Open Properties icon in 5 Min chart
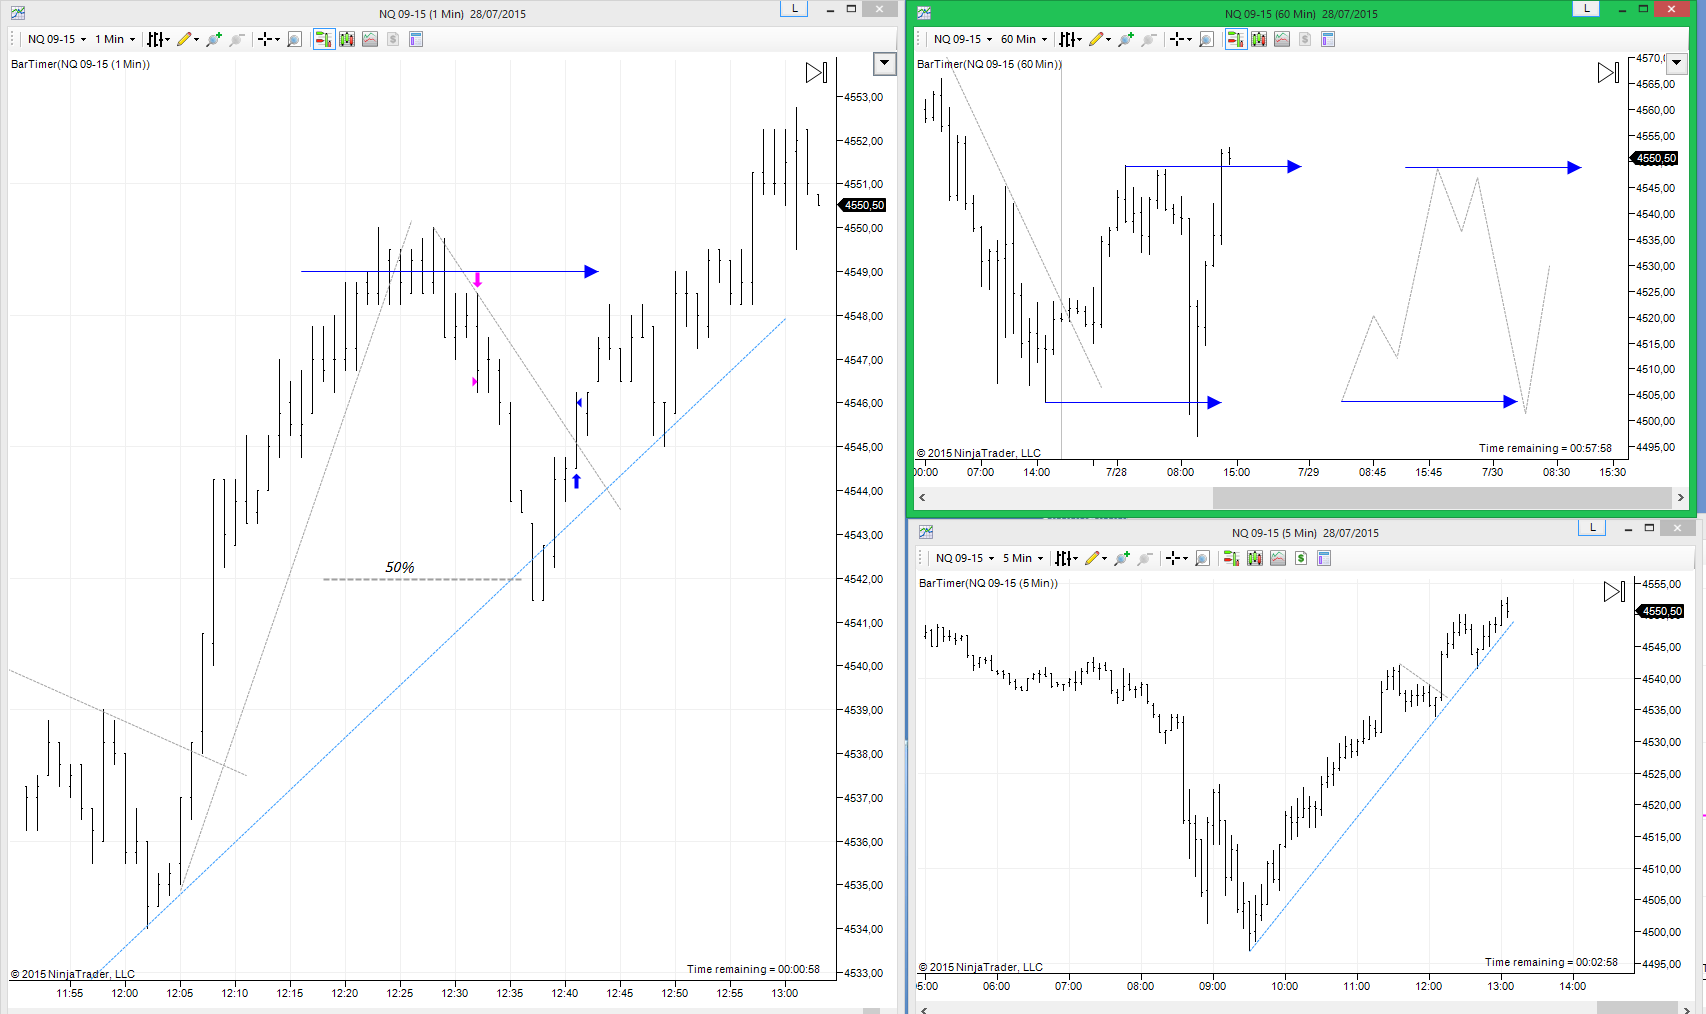 coord(1324,558)
